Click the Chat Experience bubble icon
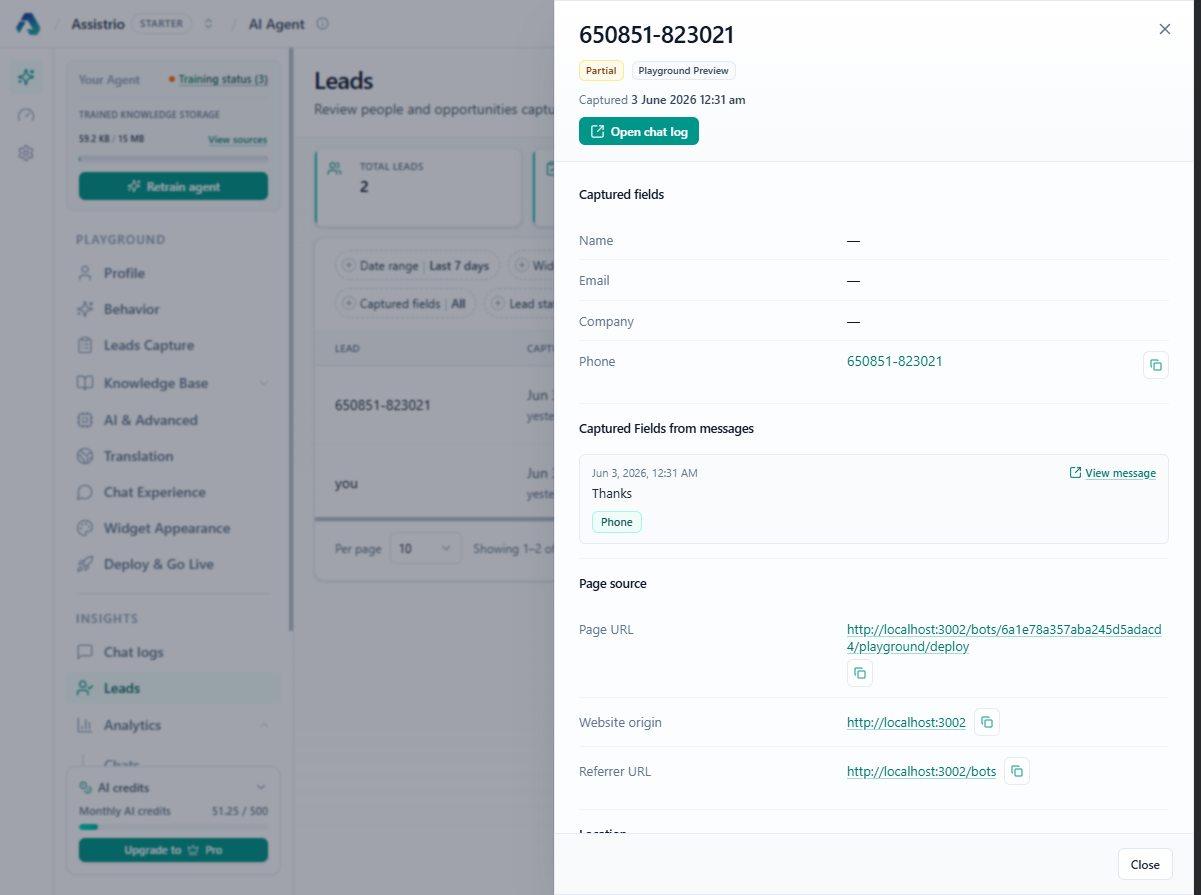This screenshot has width=1201, height=895. (85, 492)
